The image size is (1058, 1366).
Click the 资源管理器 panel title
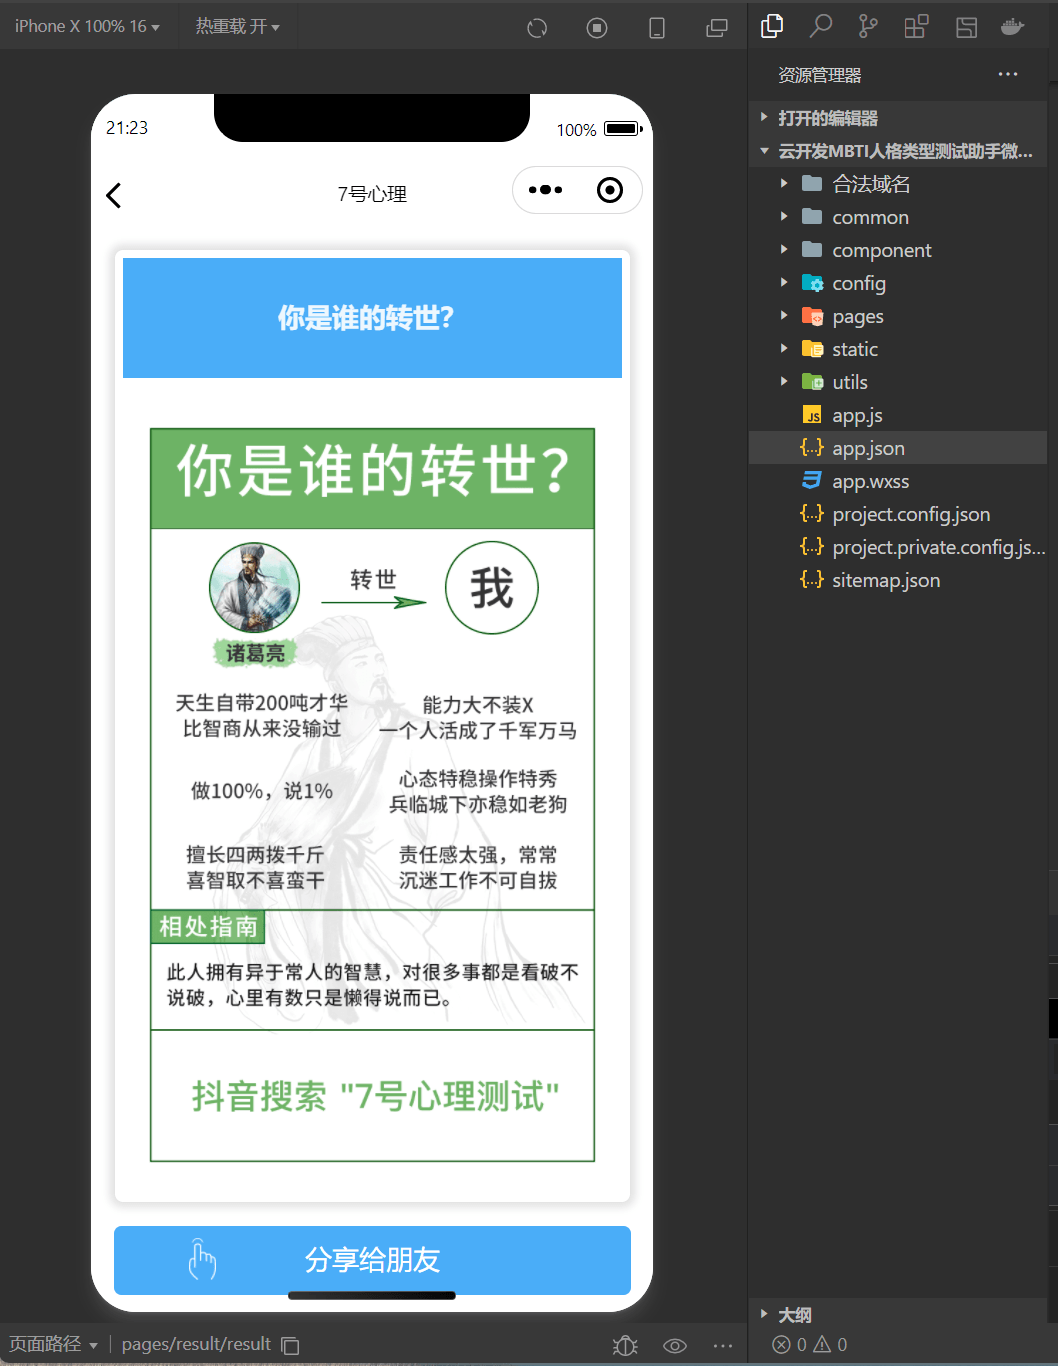click(x=820, y=75)
